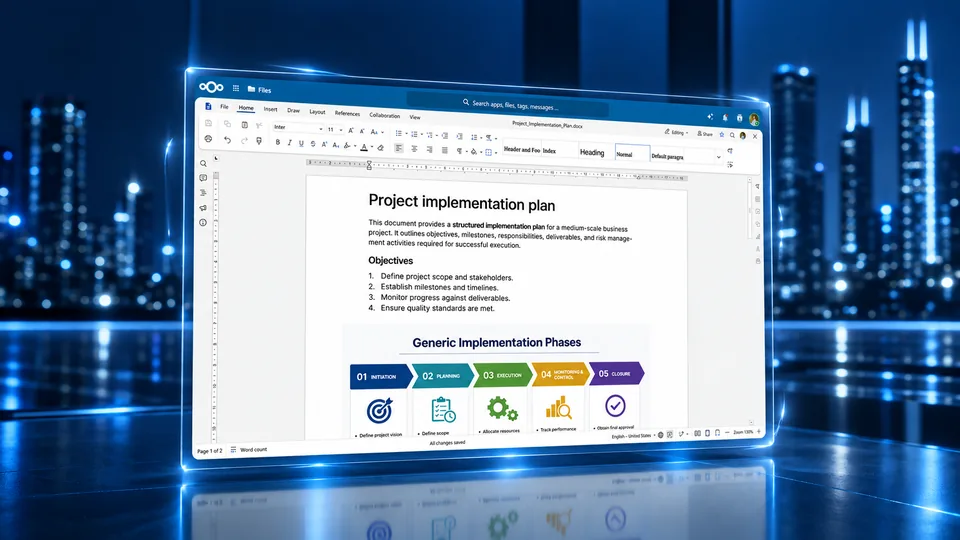
Task: Toggle Bold formatting
Action: click(x=277, y=142)
